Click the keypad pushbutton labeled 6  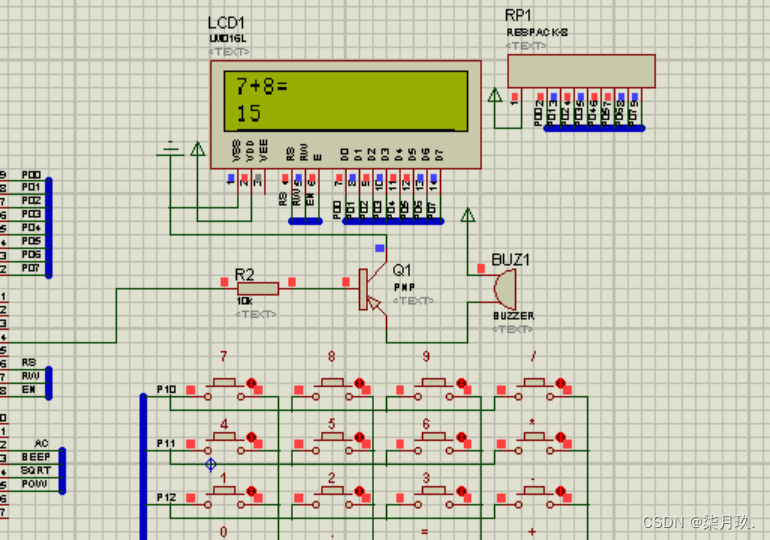pos(434,443)
